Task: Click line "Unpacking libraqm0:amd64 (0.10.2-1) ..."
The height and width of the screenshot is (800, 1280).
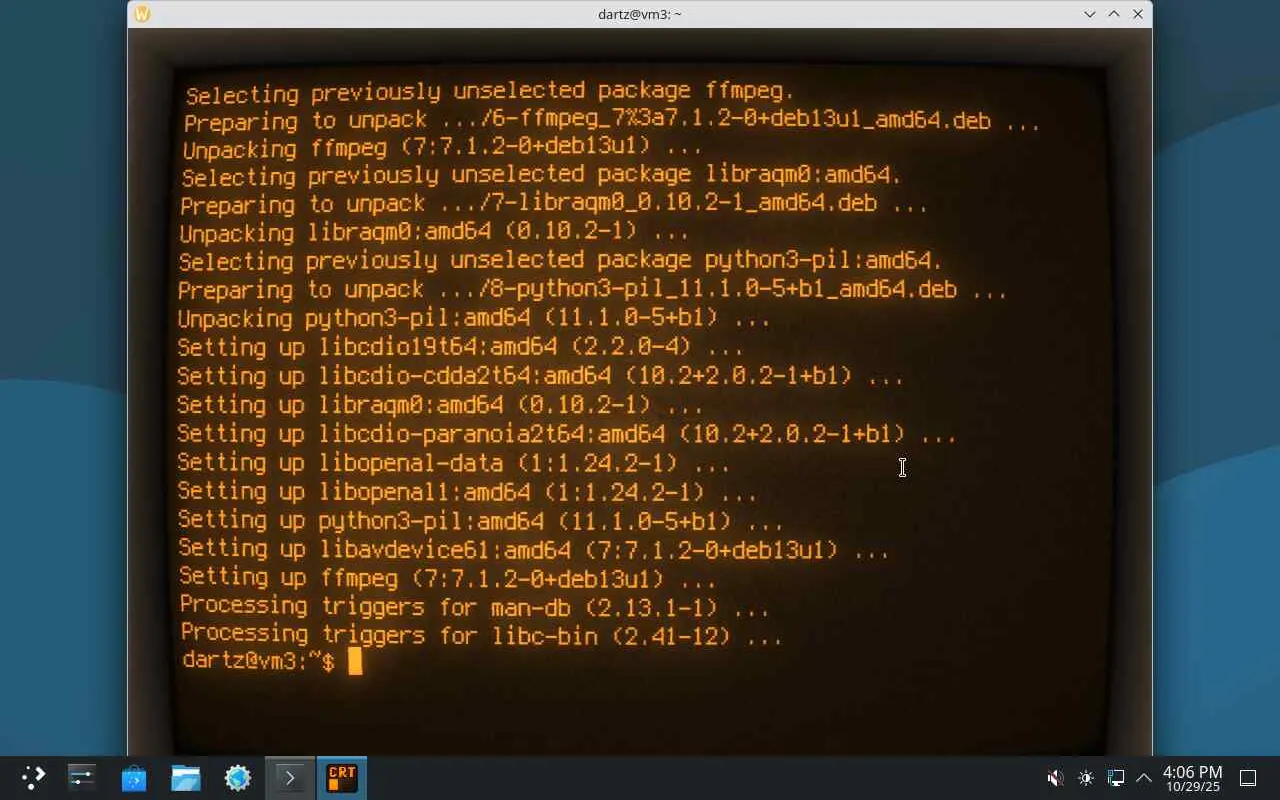Action: click(x=434, y=233)
